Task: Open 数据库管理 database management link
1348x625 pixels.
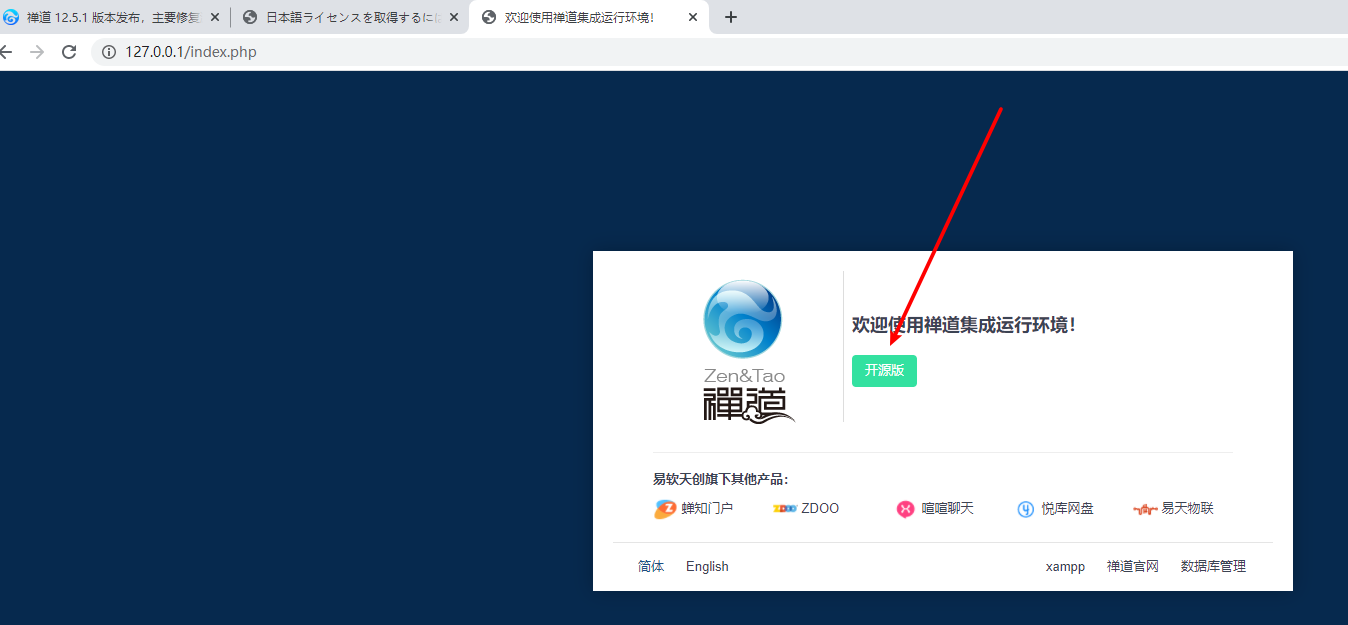Action: click(1213, 566)
